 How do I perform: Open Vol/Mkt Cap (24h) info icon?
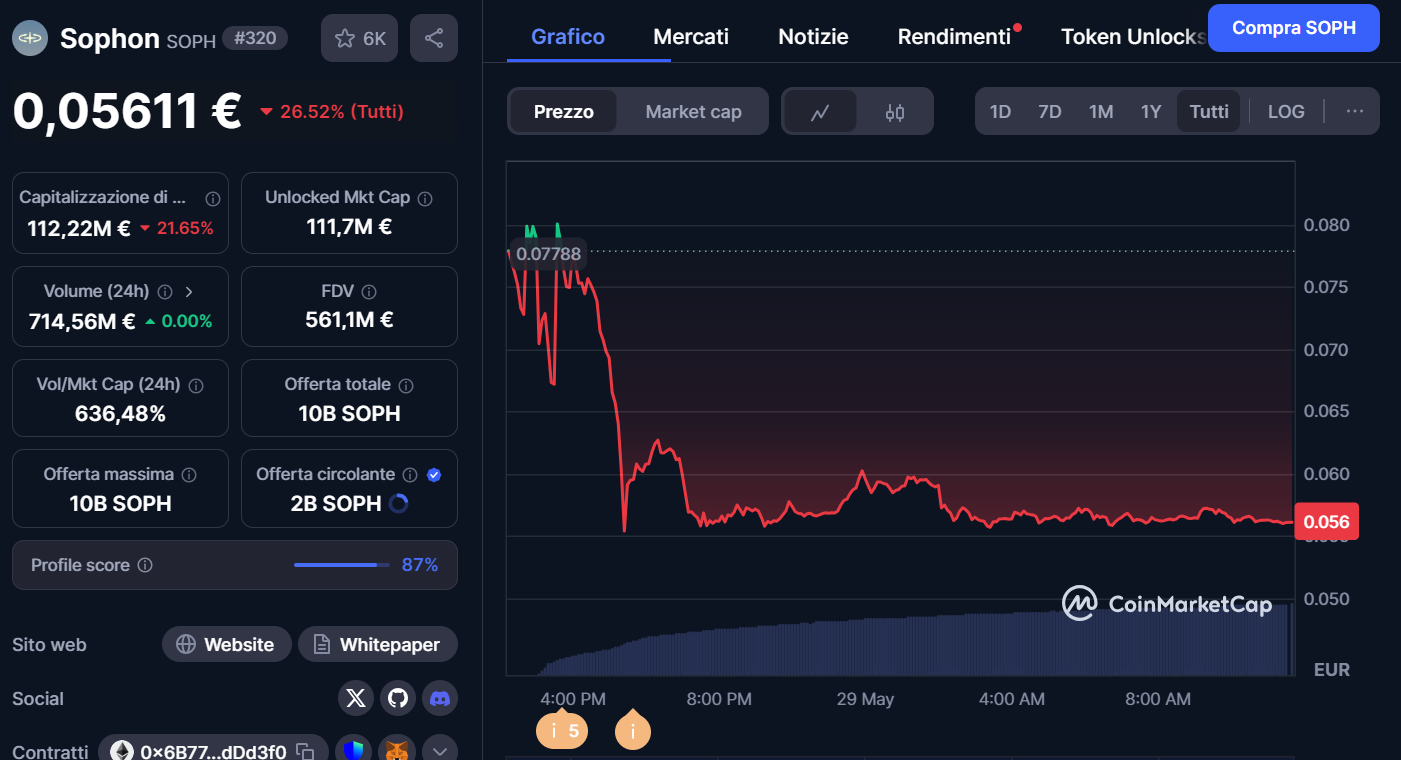196,385
